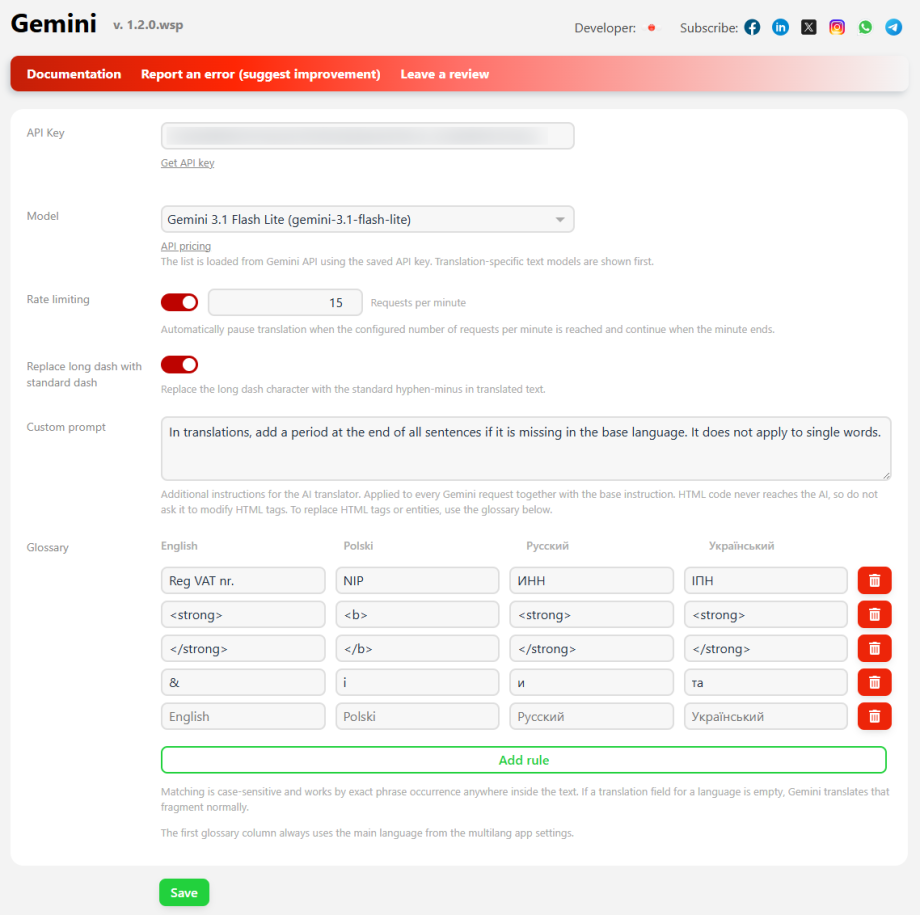Edit the Ukrainian 'та' glossary field
The height and width of the screenshot is (915, 920).
[x=766, y=683]
